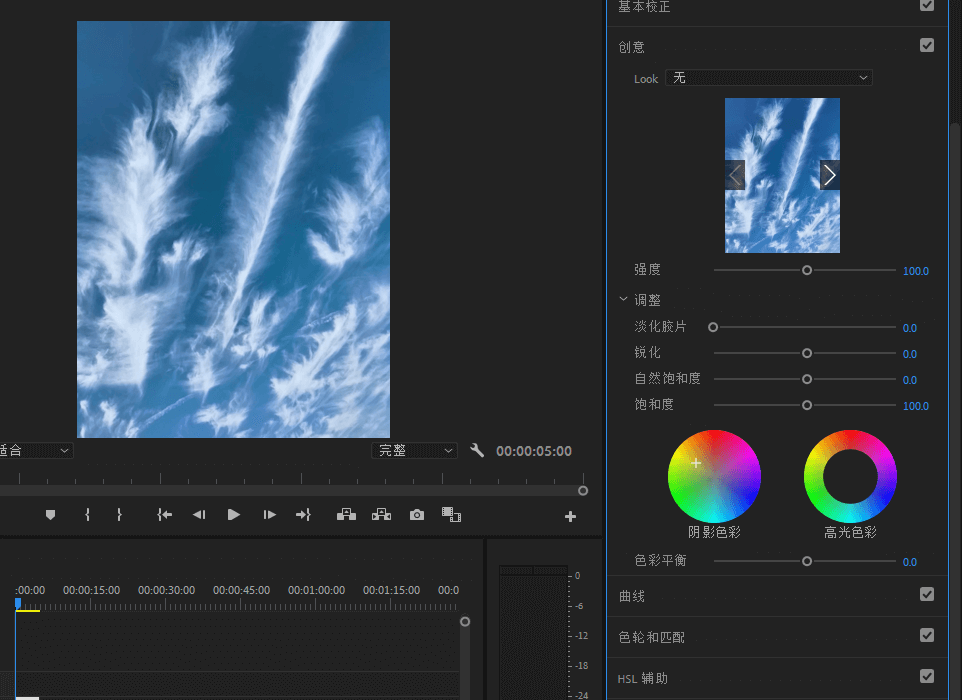Click the Add Marker icon

[x=51, y=514]
